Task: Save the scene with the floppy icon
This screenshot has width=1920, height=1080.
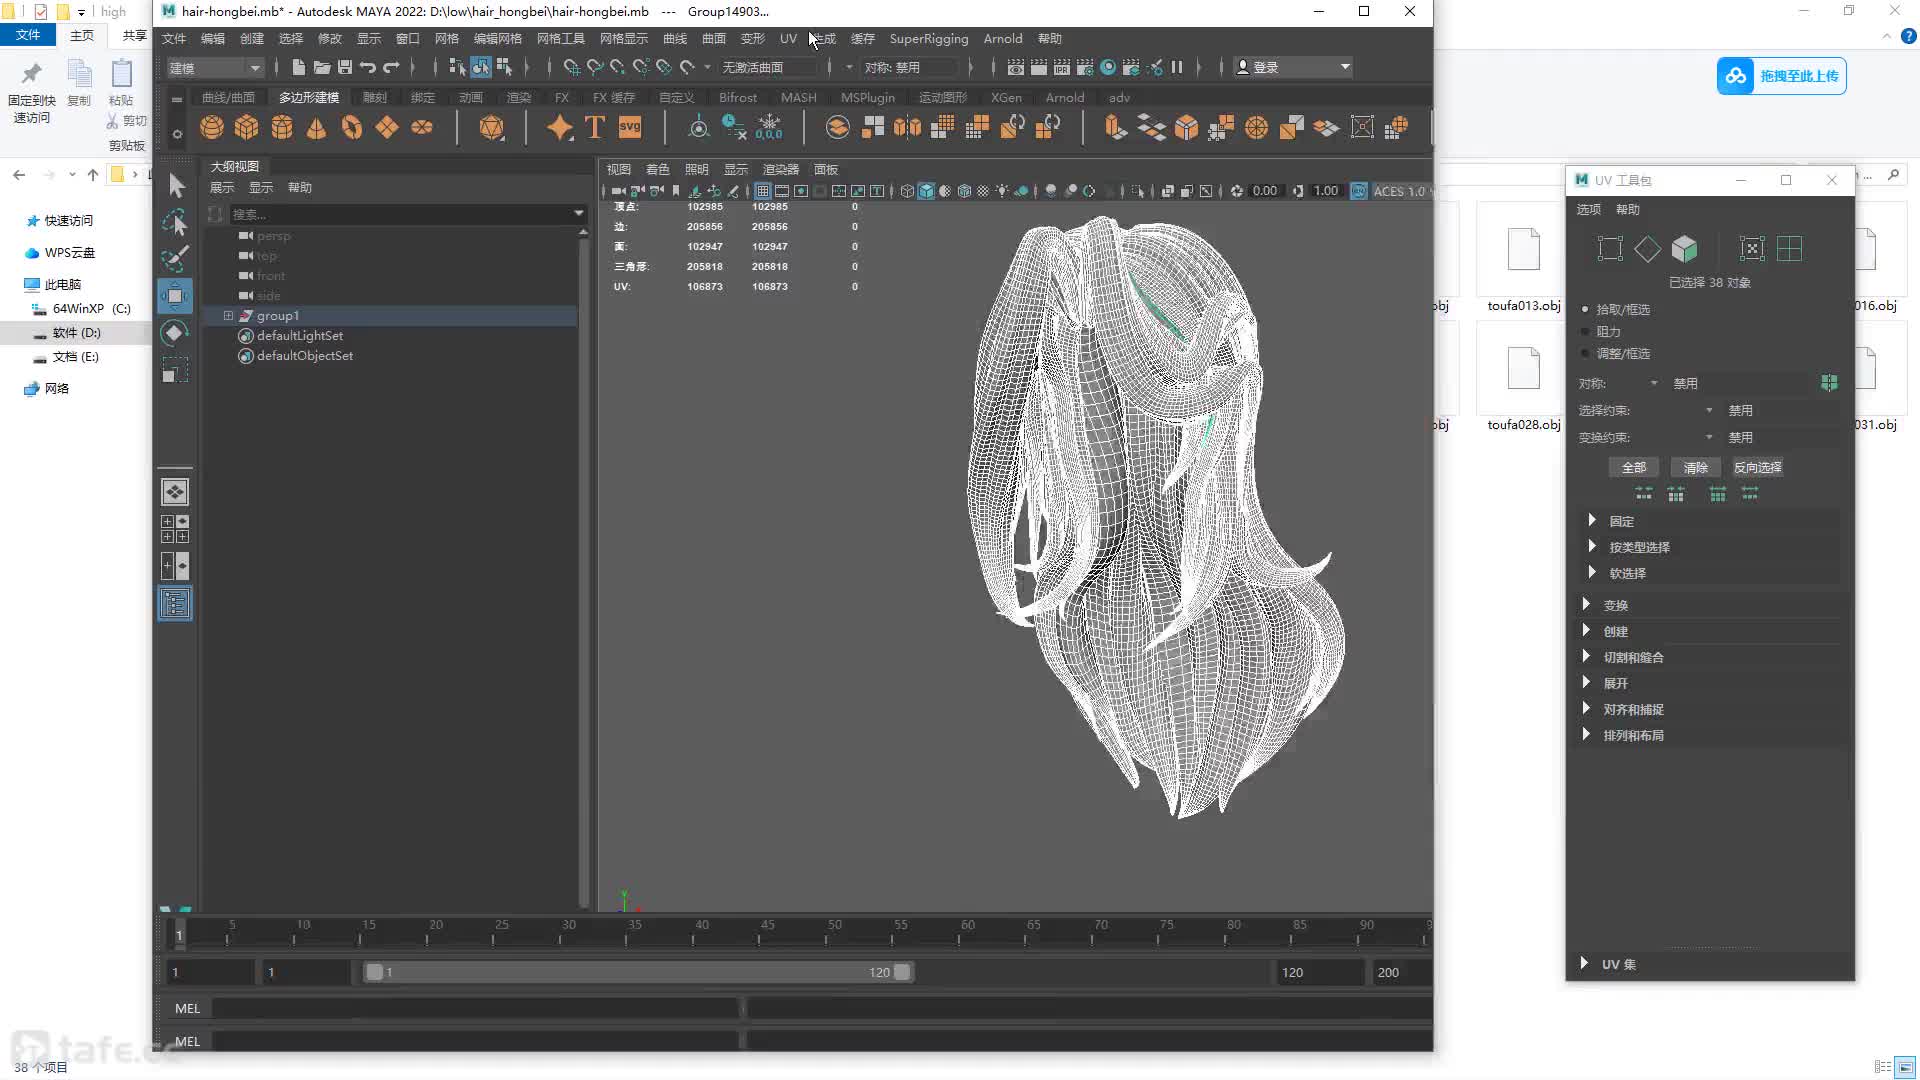Action: (345, 67)
